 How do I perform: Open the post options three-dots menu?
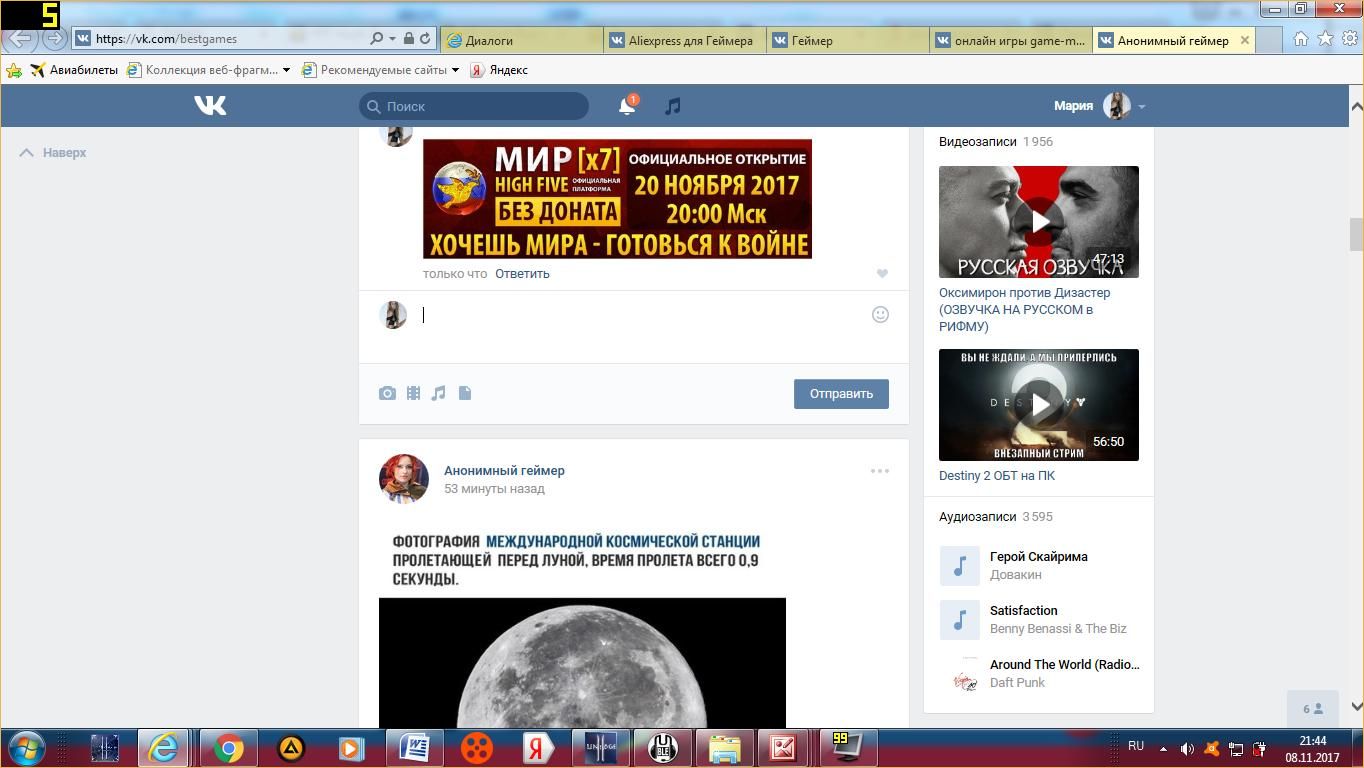[879, 470]
